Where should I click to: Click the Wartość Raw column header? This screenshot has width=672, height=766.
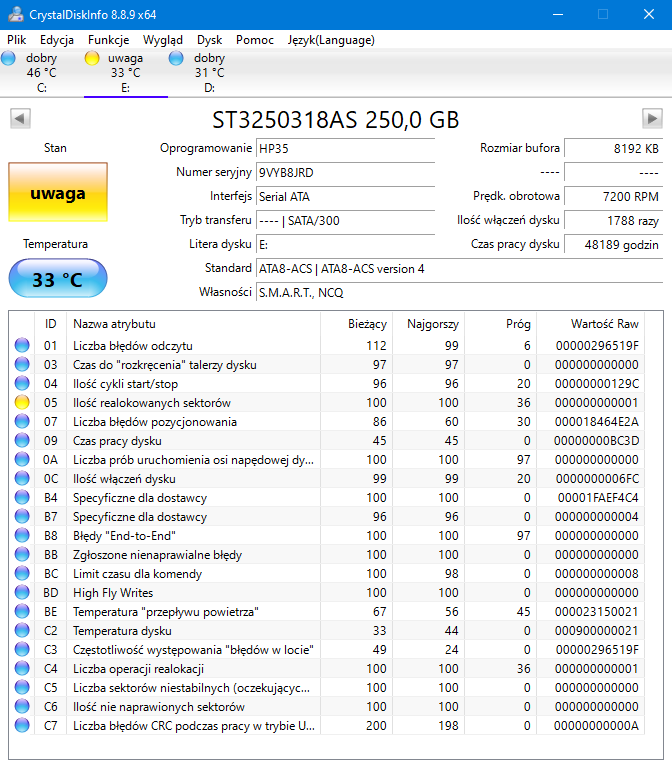click(x=590, y=324)
